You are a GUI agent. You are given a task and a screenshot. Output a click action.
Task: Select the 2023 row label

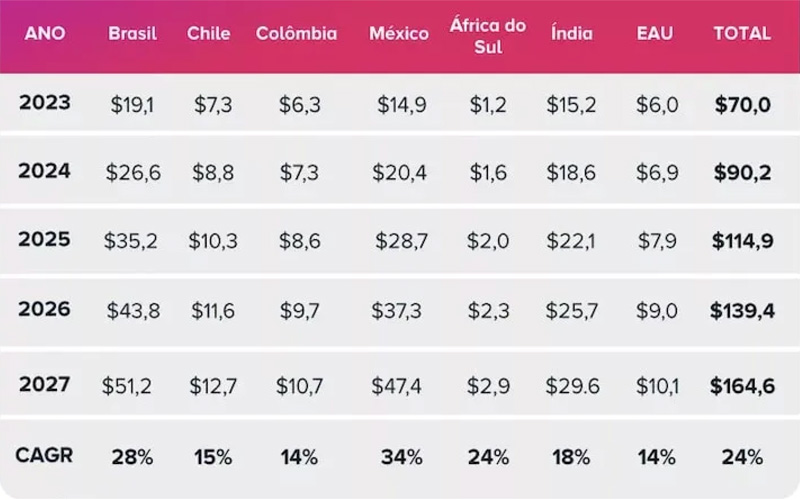point(45,103)
